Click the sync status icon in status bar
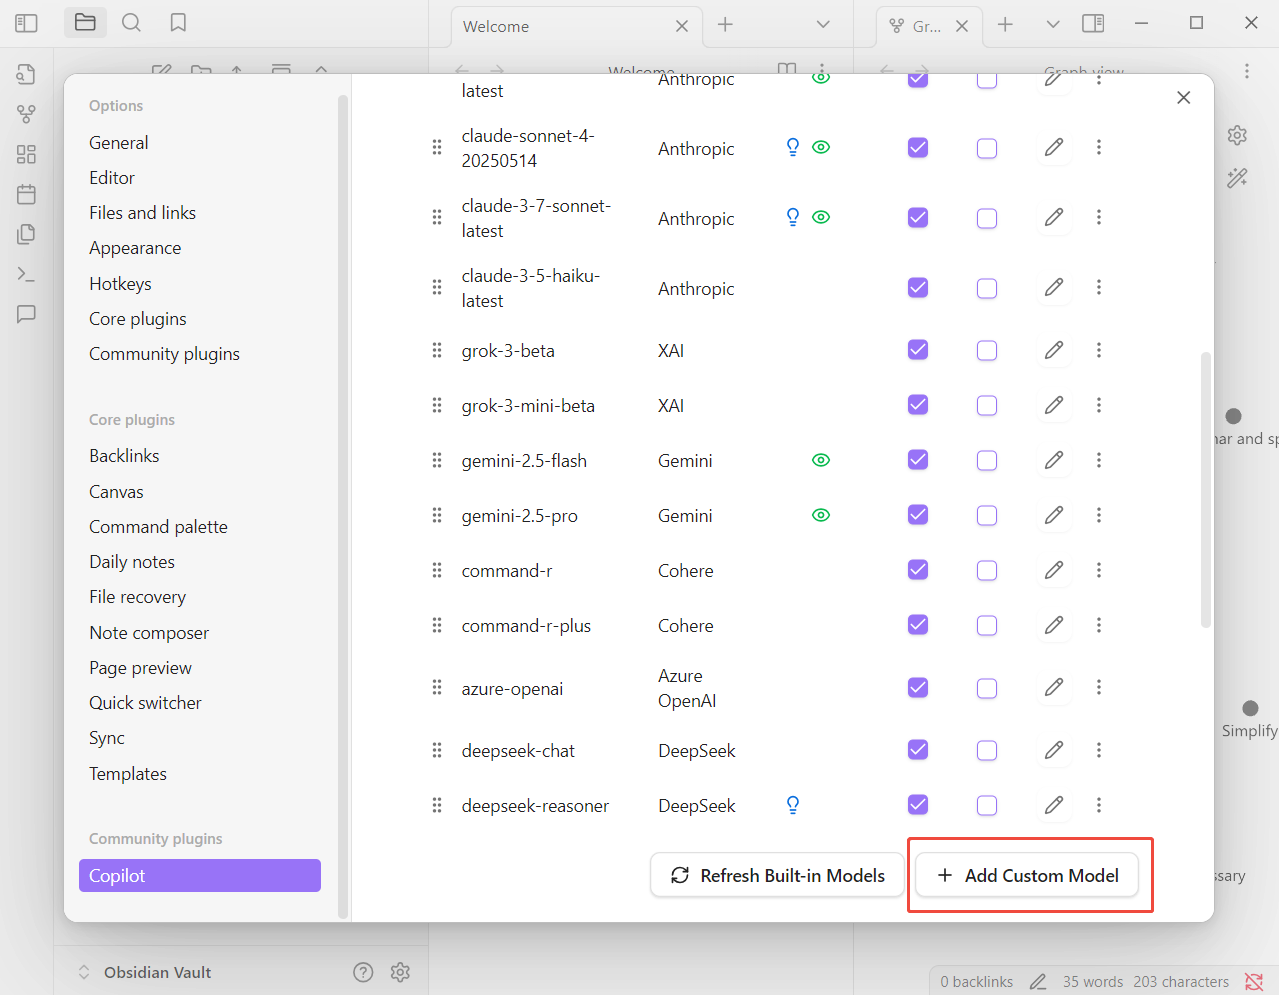This screenshot has width=1279, height=995. [1254, 982]
